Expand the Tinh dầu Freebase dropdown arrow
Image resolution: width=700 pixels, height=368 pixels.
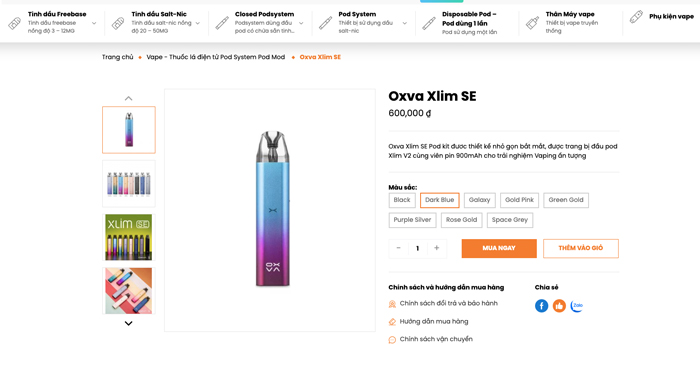pos(94,23)
